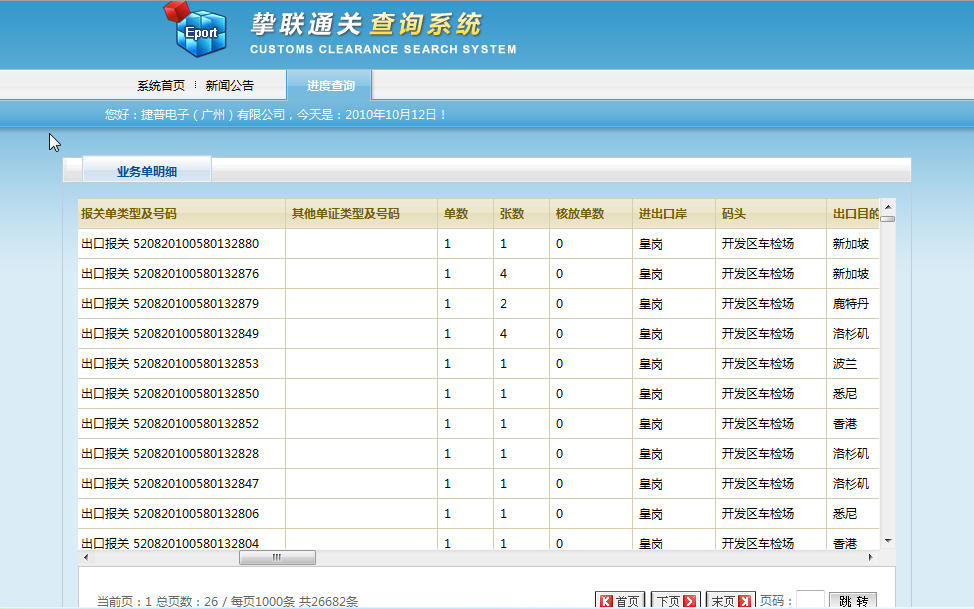Jump to 末页 last page
This screenshot has width=974, height=609.
pos(730,601)
